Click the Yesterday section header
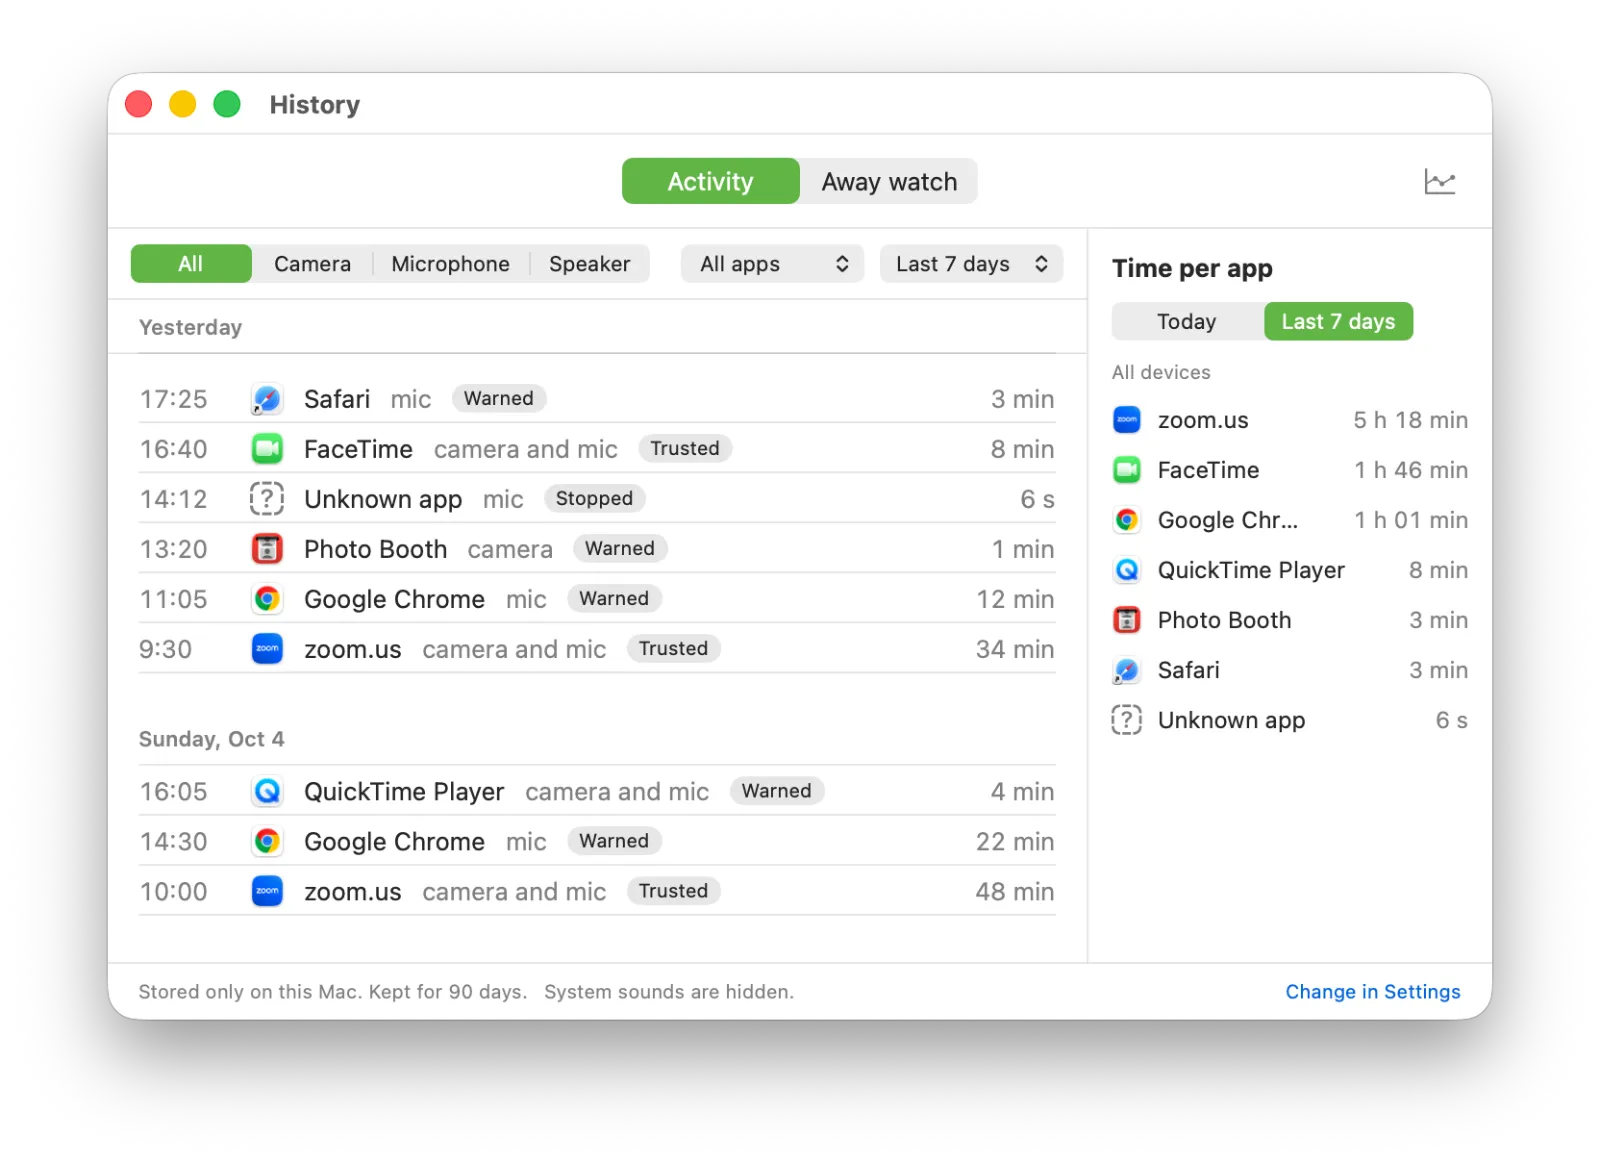The width and height of the screenshot is (1600, 1162). (190, 328)
